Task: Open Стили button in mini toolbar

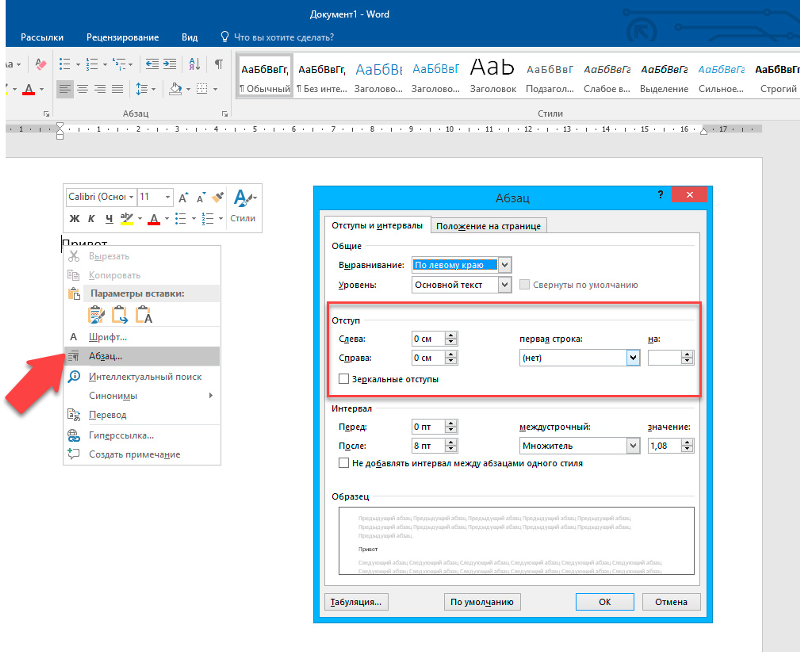Action: (243, 205)
